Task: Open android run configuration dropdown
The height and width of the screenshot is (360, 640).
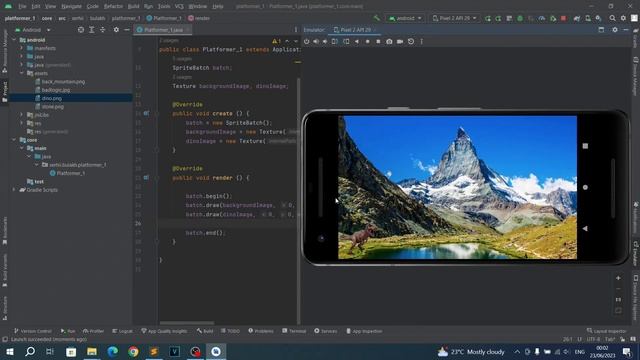Action: 405,18
